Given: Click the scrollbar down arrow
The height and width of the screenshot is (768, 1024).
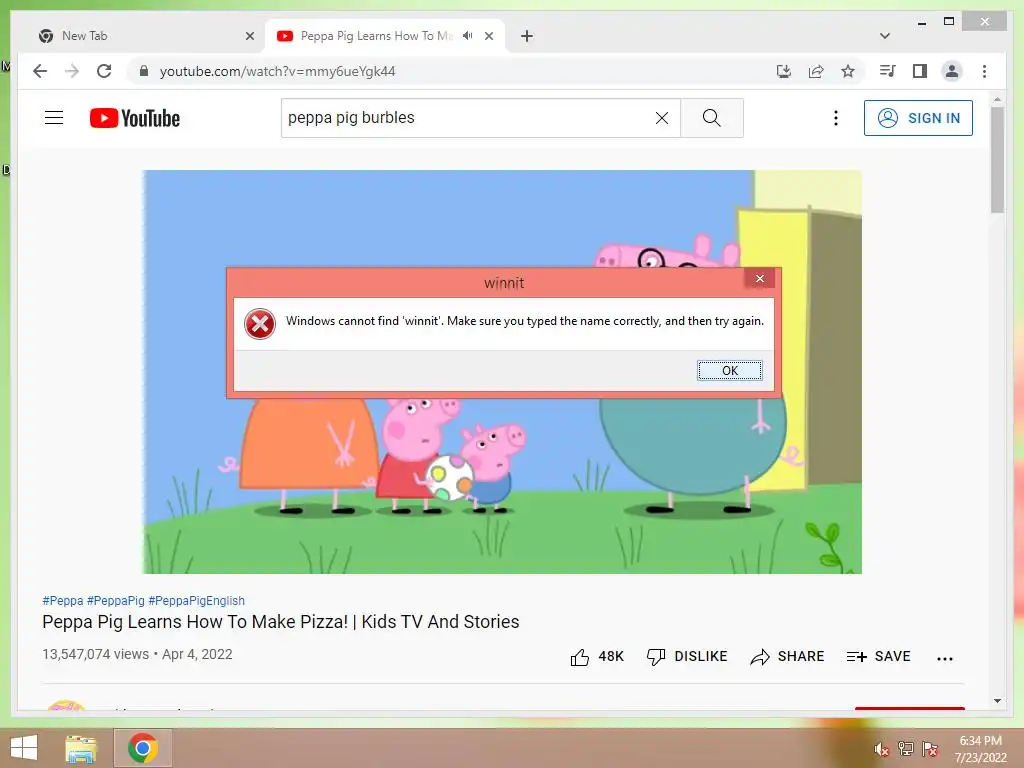Looking at the screenshot, I should click(997, 701).
